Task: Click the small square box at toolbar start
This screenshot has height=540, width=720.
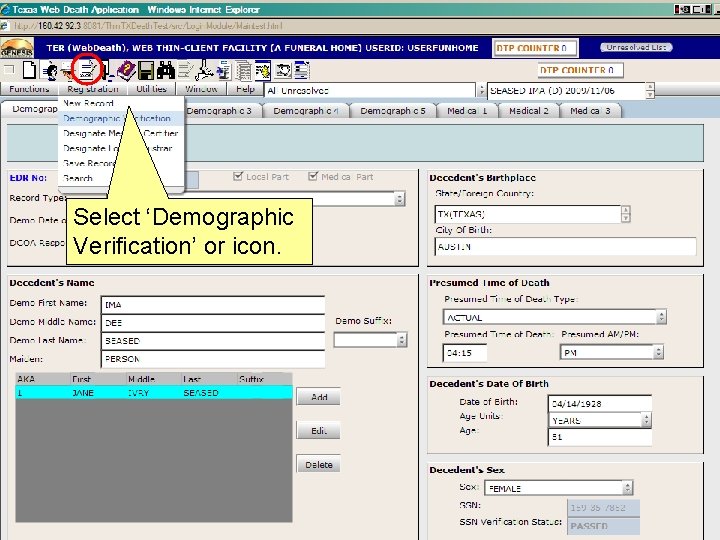Action: point(9,70)
